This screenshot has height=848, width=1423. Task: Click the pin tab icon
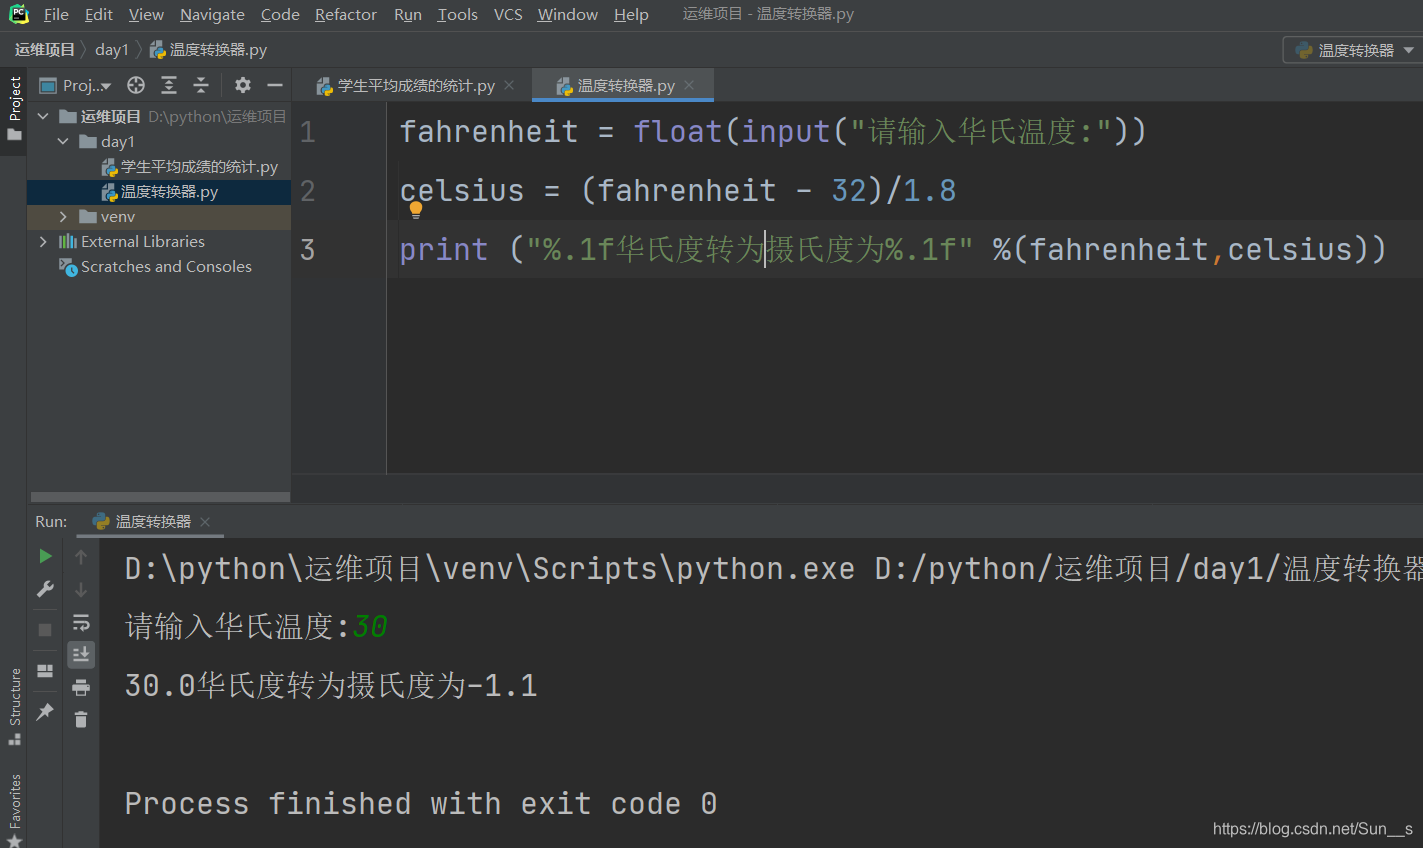[45, 711]
